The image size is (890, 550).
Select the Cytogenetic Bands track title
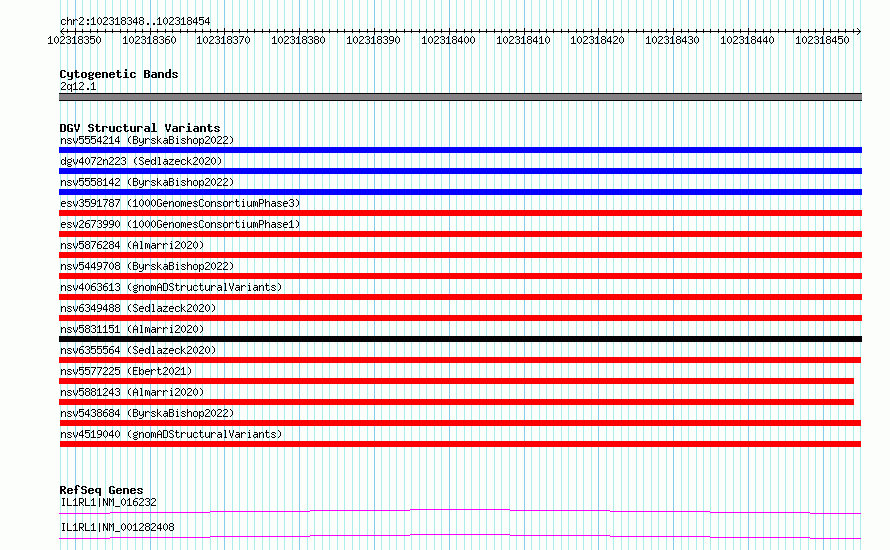point(119,74)
